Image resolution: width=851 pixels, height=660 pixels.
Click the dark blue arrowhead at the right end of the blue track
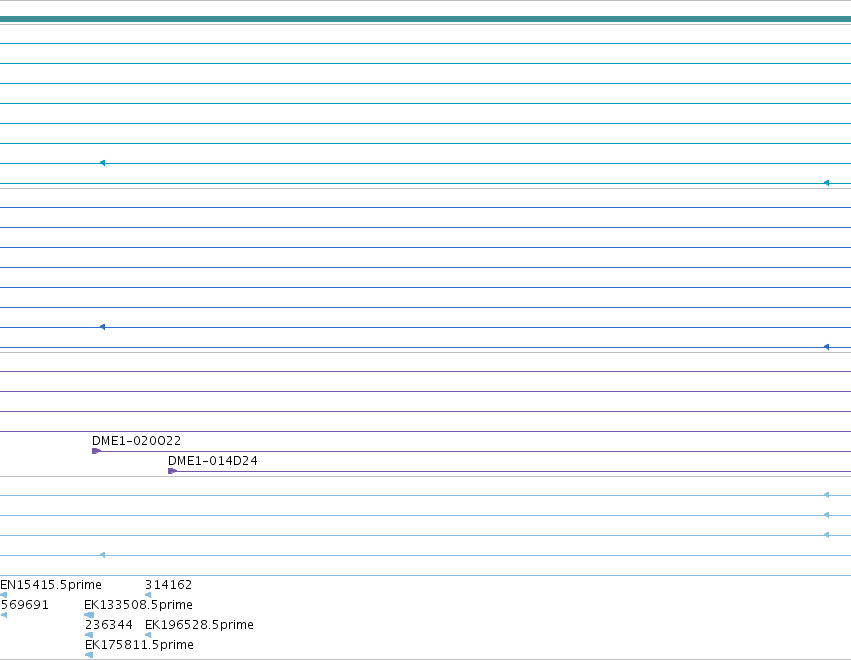click(827, 347)
